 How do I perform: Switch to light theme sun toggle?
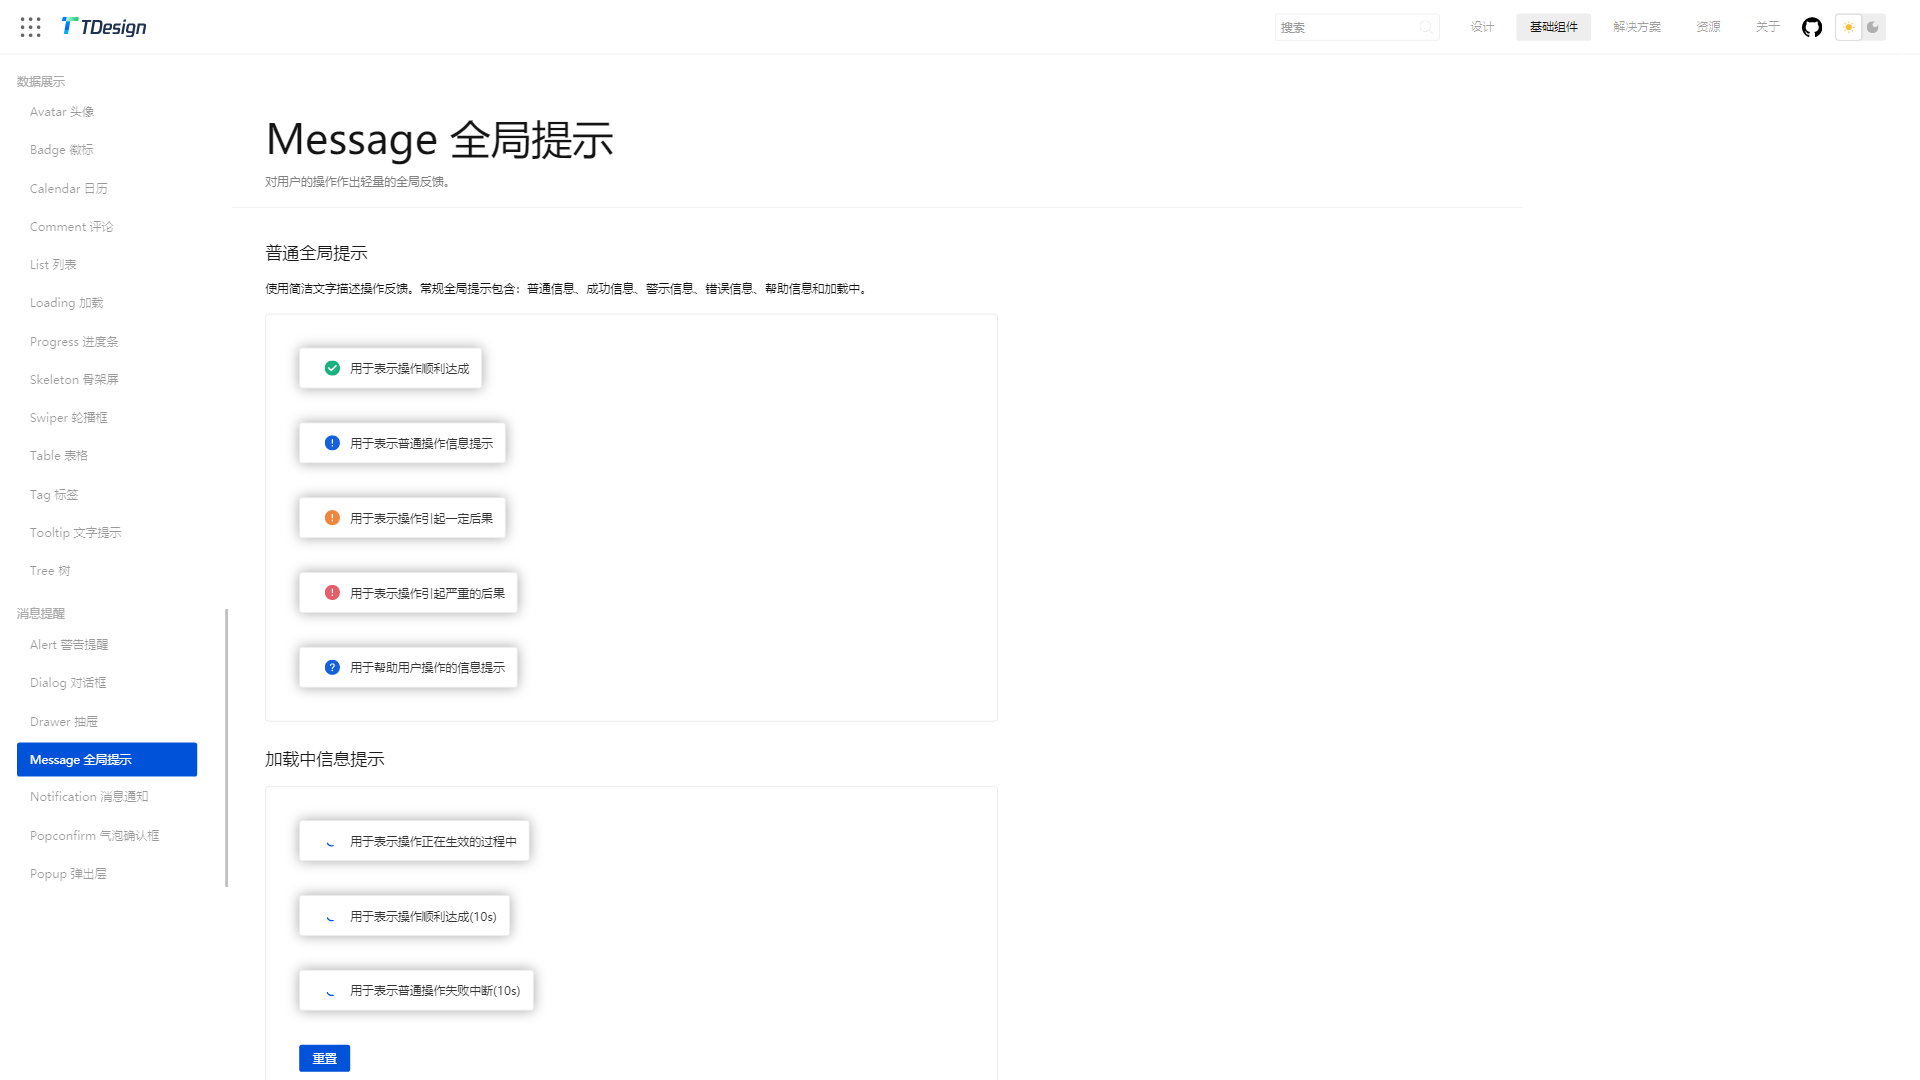tap(1848, 27)
